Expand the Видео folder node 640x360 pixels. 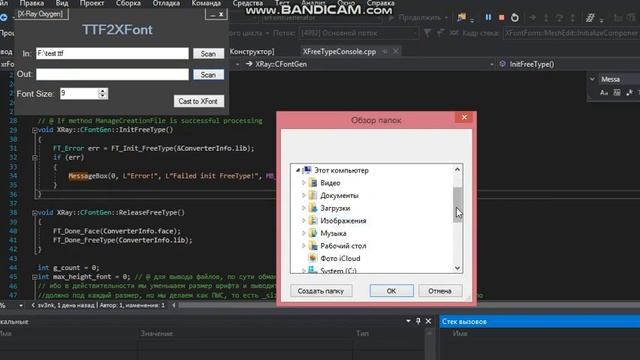[x=304, y=183]
